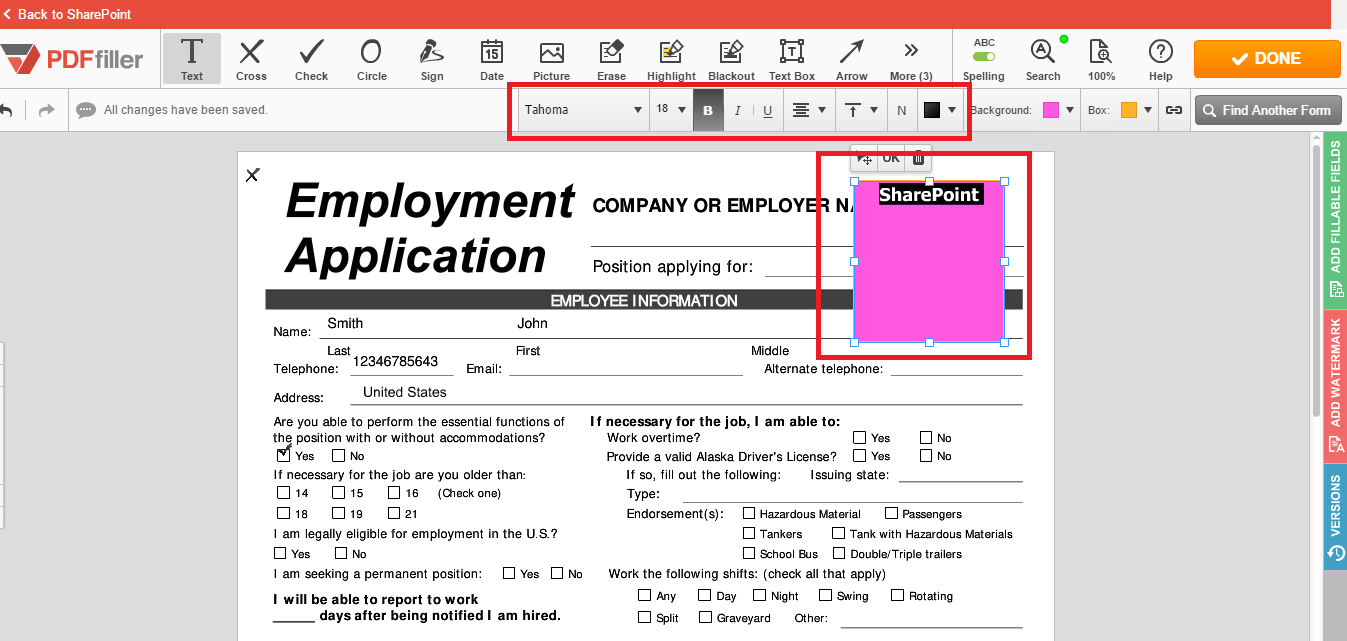Screen dimensions: 1347x641
Task: Check the Passengers endorsement box
Action: tap(891, 513)
